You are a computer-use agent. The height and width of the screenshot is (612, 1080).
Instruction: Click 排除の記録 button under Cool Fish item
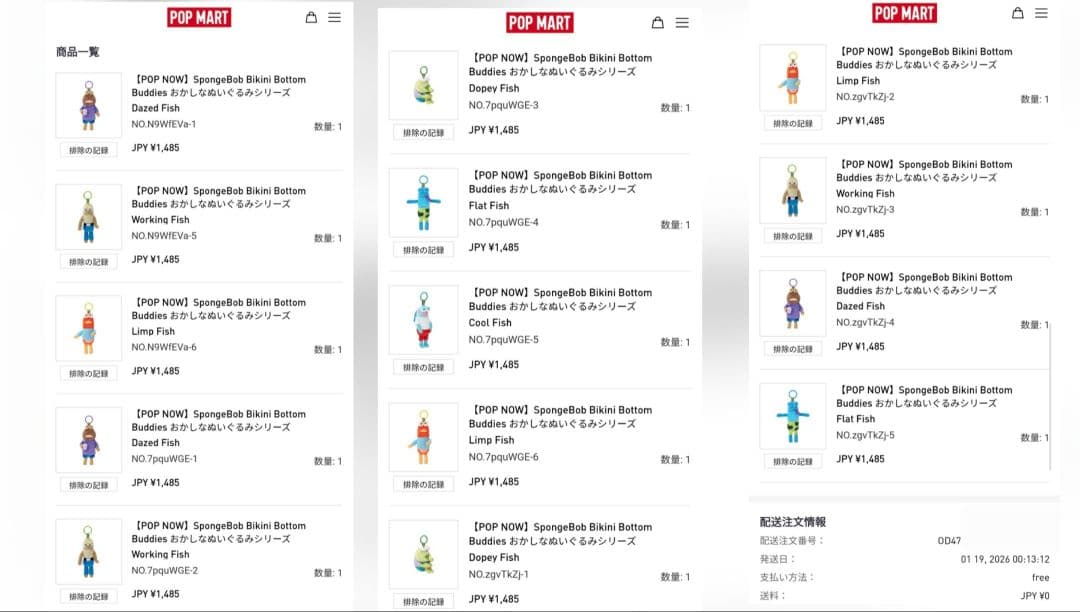pyautogui.click(x=423, y=367)
